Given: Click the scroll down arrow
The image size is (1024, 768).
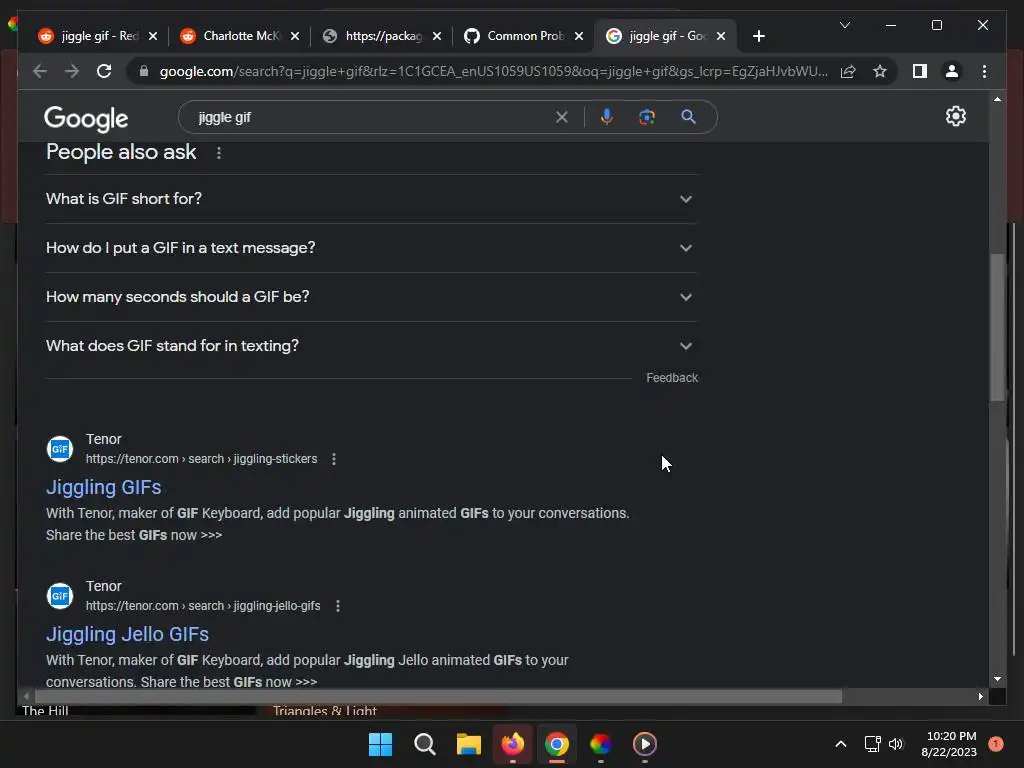Looking at the screenshot, I should 997,679.
